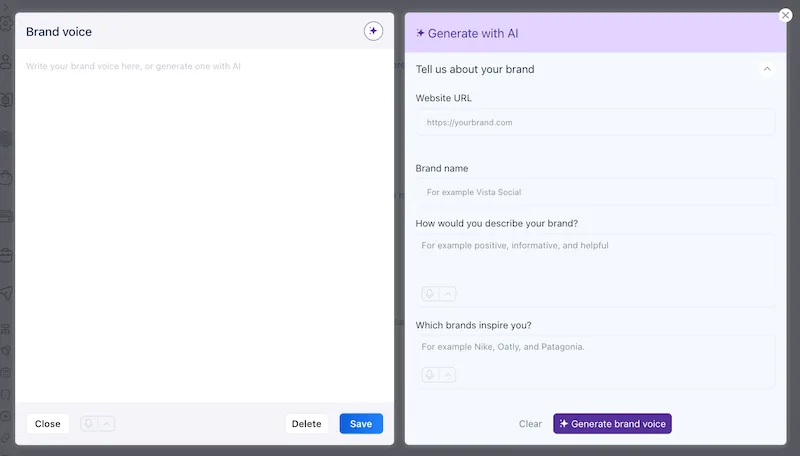
Task: Click the Close button in Brand voice panel
Action: (47, 424)
